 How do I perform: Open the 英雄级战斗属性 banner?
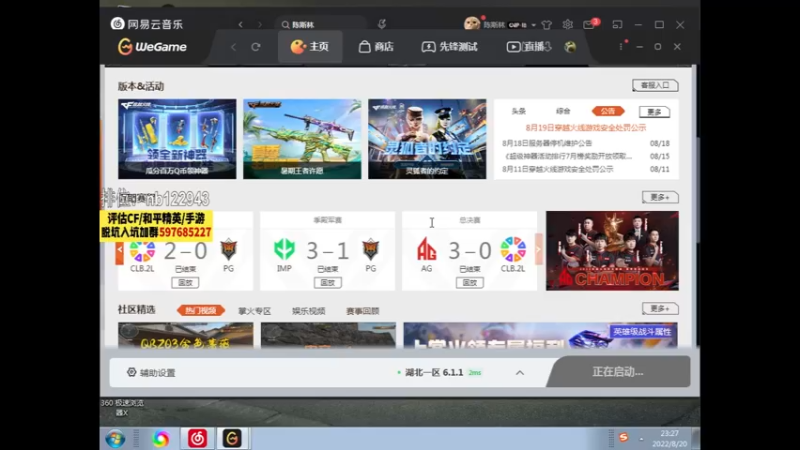click(x=540, y=335)
